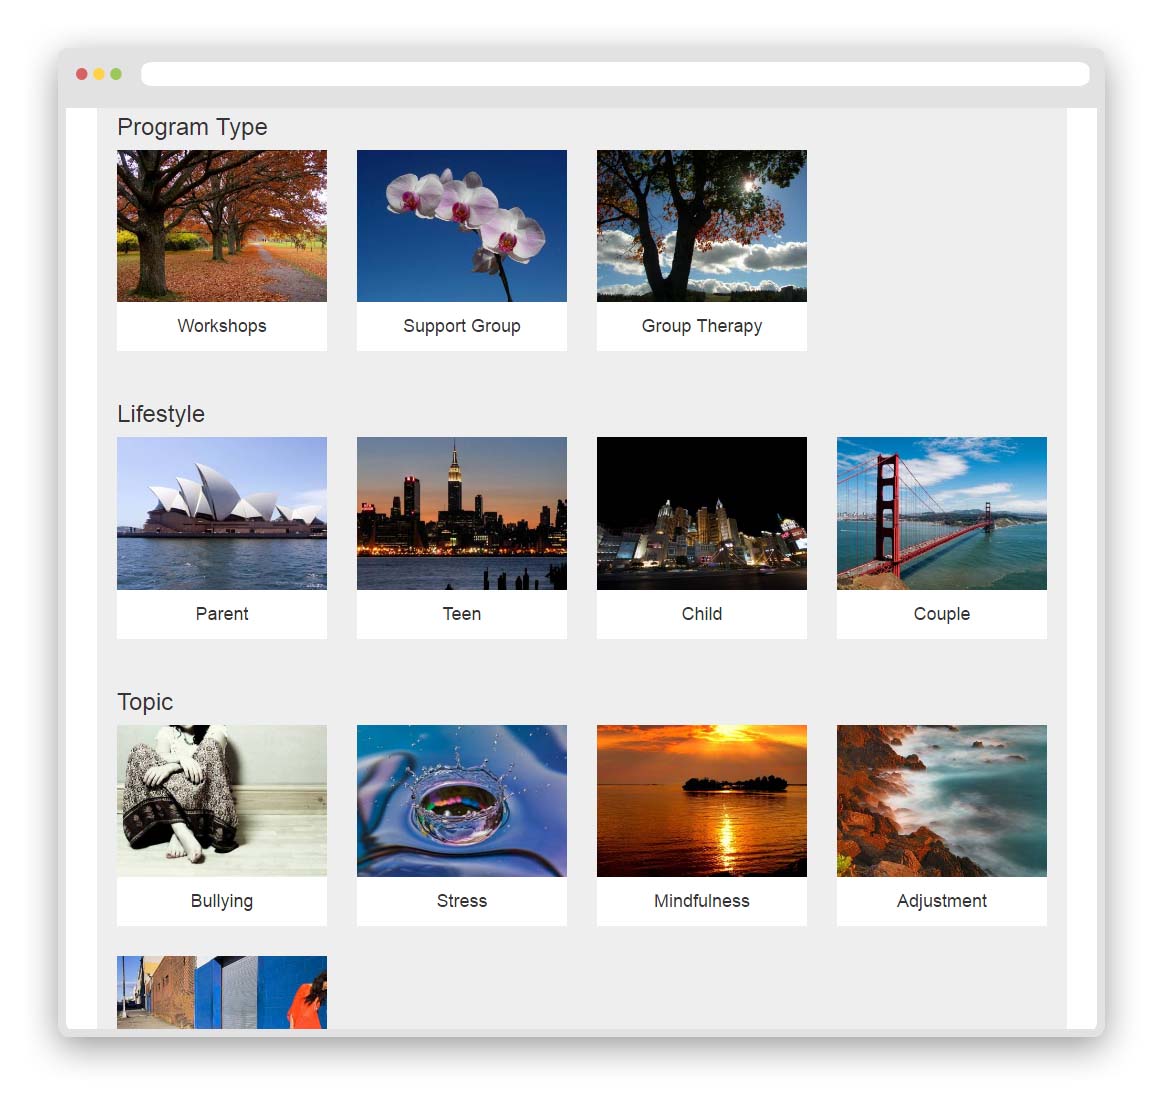Open the Adjustment rocky coast thumbnail

click(x=942, y=801)
